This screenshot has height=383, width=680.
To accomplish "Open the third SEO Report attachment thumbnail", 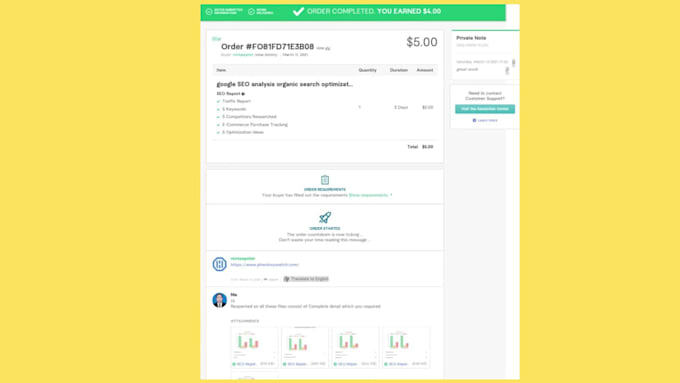I will coord(356,347).
